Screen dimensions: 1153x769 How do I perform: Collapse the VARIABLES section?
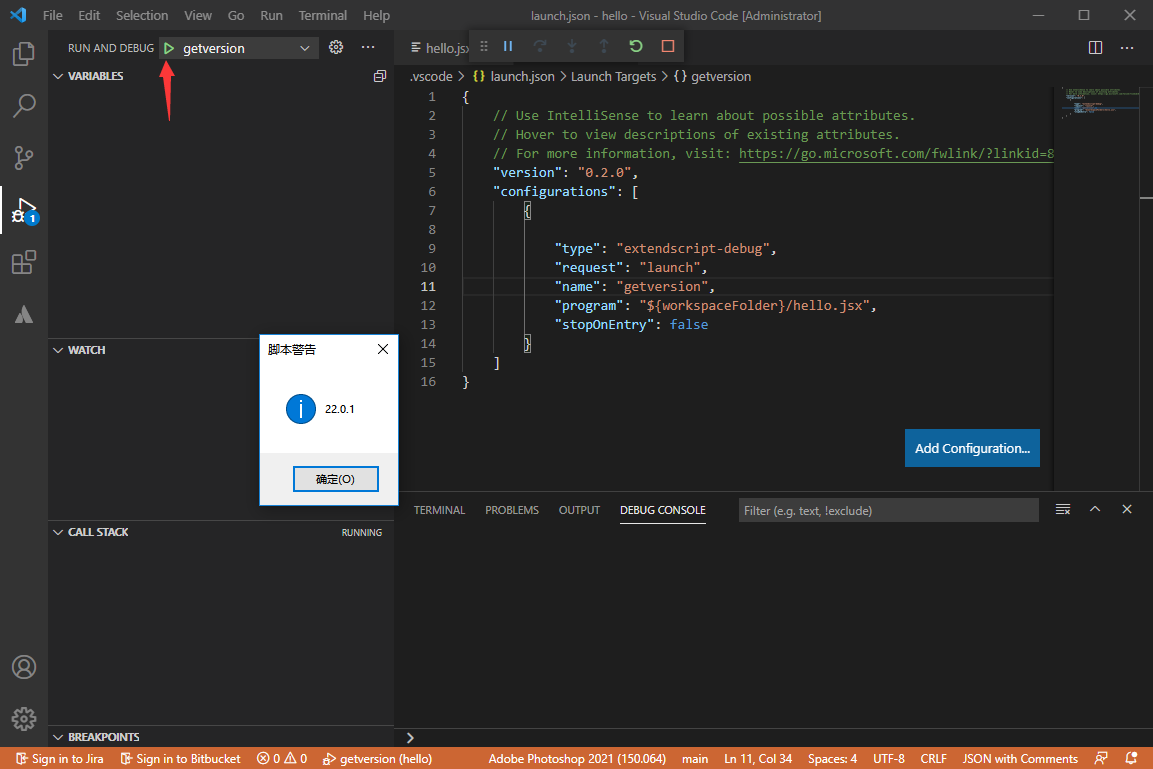60,75
